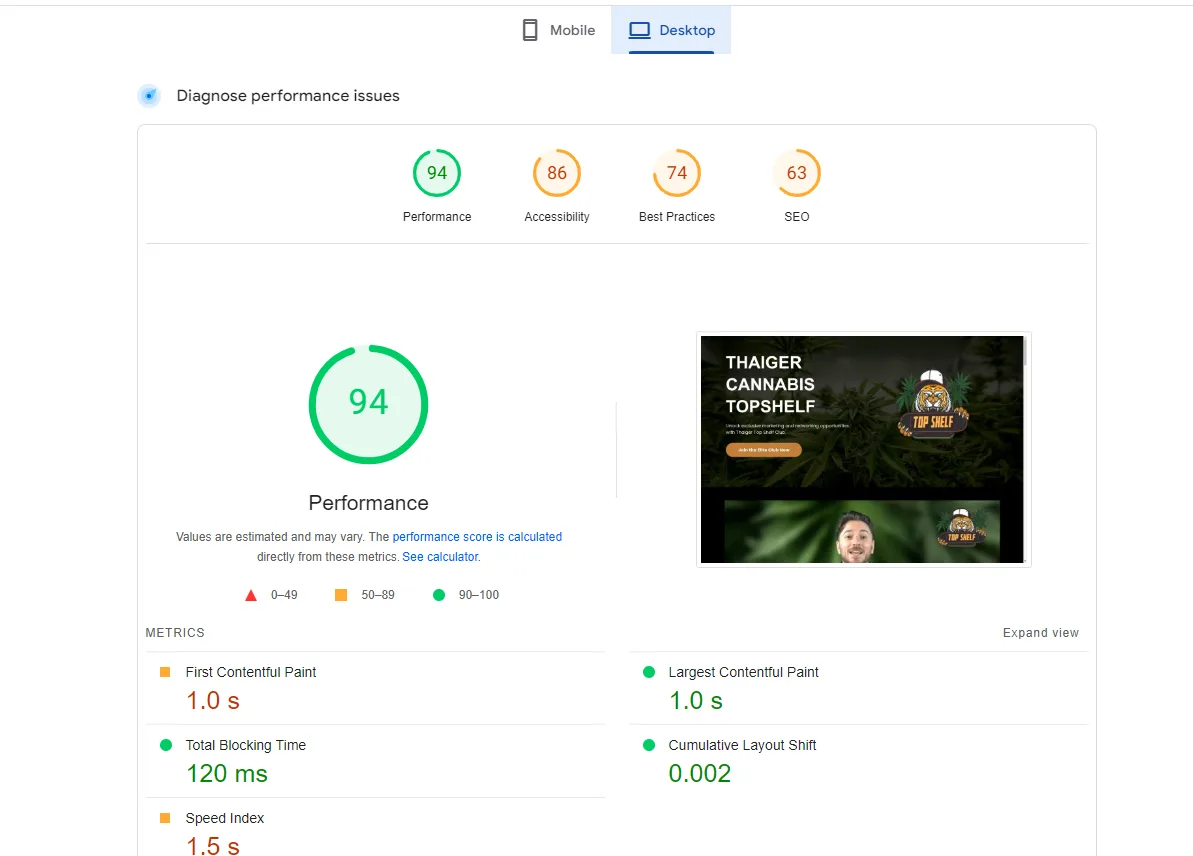This screenshot has width=1193, height=856.
Task: Select the Best Practices 74 gauge
Action: (x=677, y=173)
